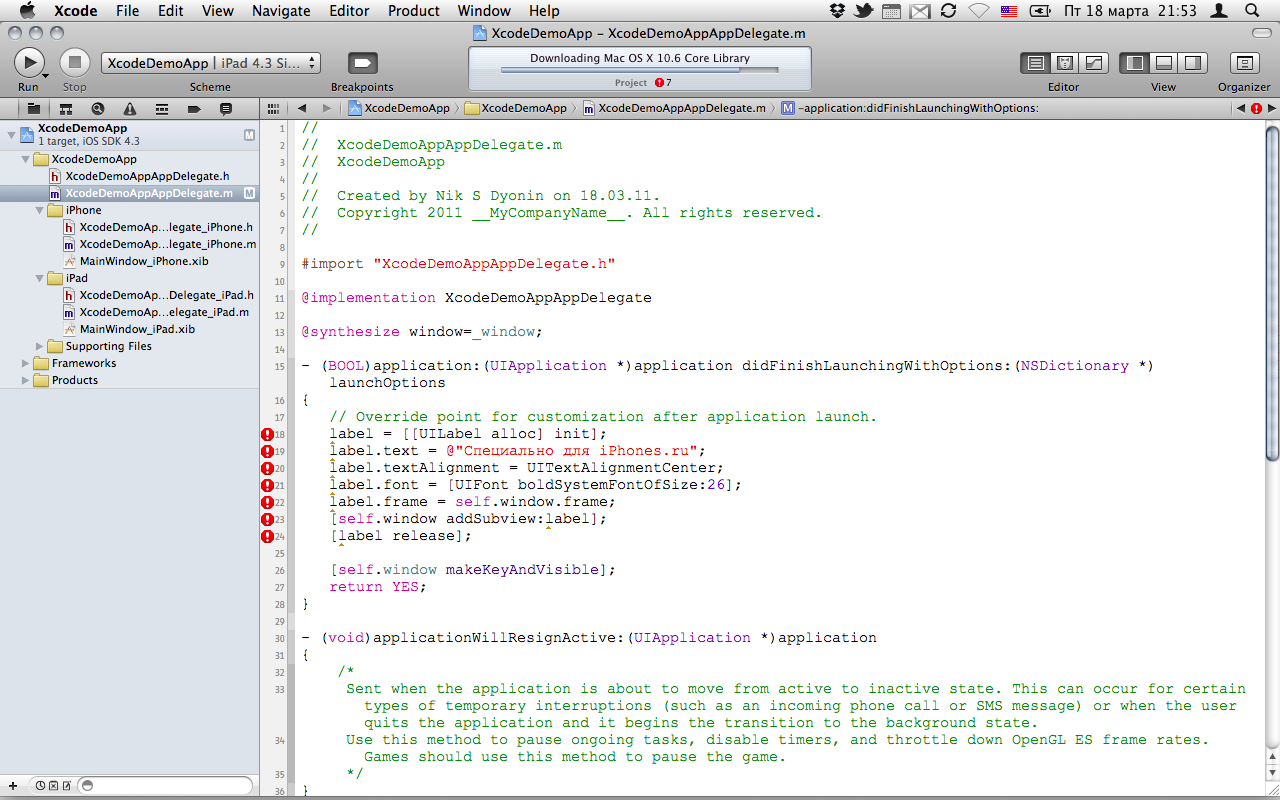Click the error marker on line 20
1280x800 pixels.
267,468
